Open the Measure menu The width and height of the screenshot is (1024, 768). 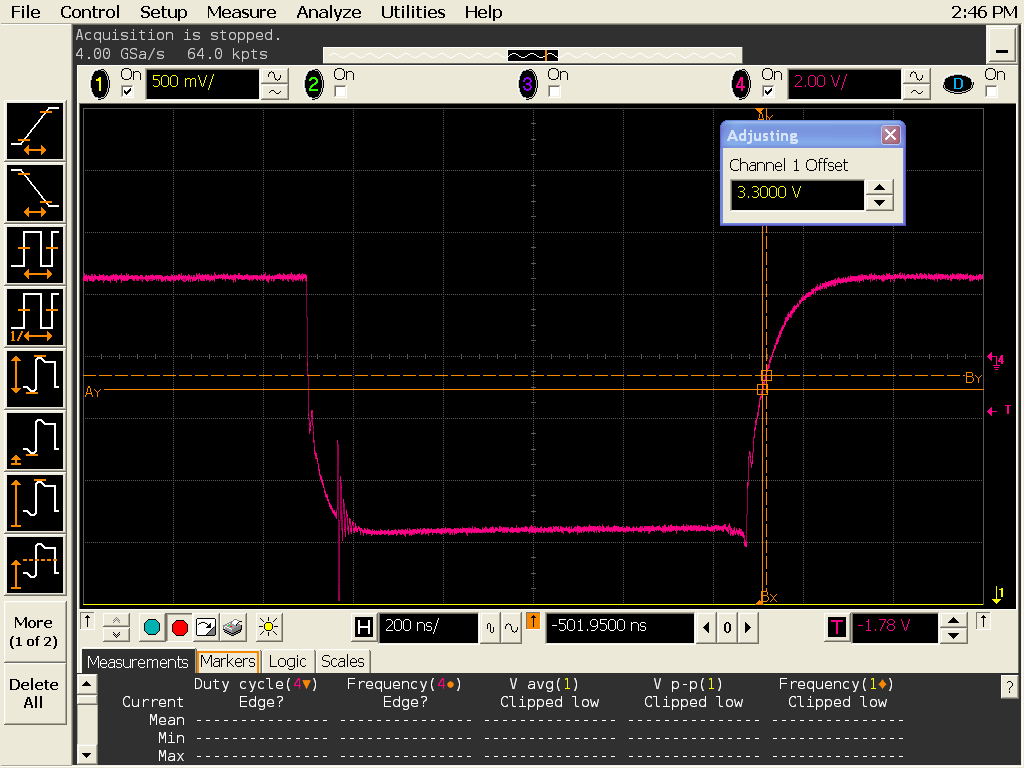click(241, 12)
